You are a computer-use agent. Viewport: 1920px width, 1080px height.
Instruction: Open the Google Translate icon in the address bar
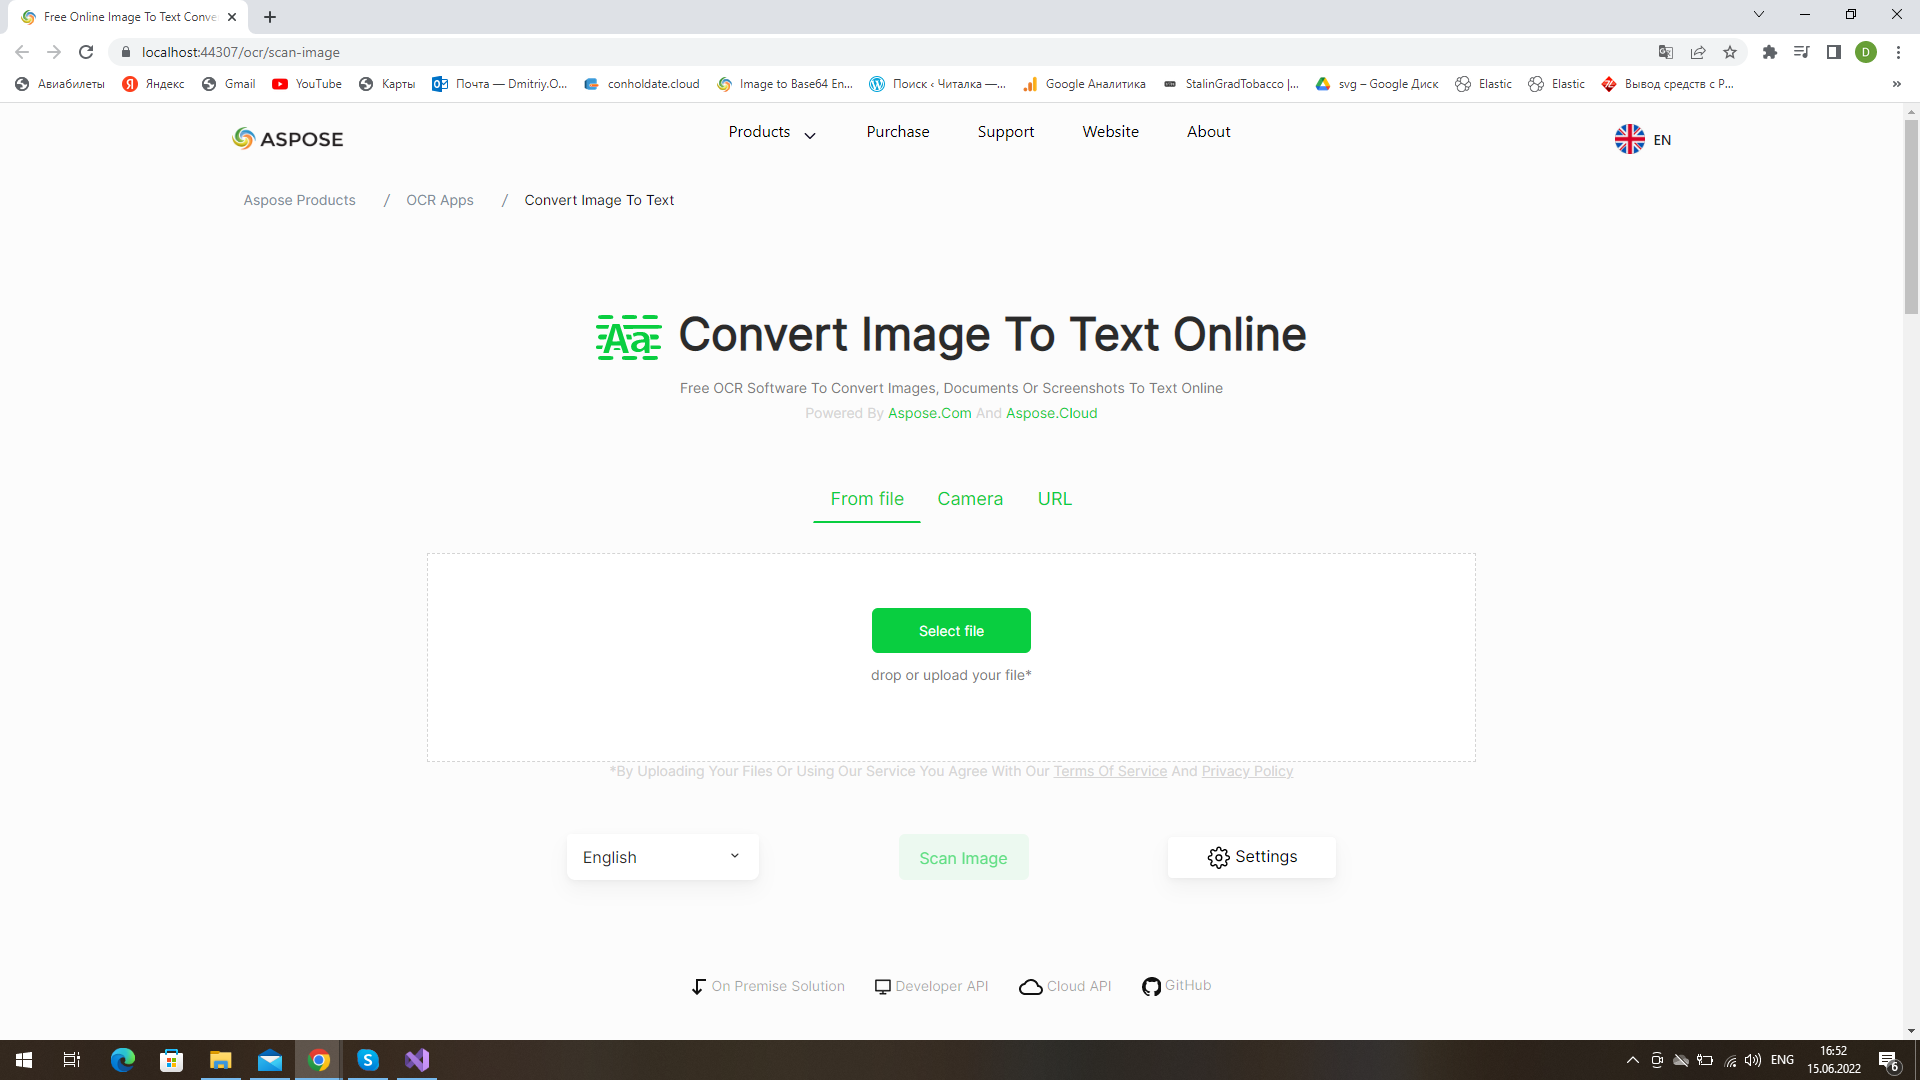(1666, 52)
